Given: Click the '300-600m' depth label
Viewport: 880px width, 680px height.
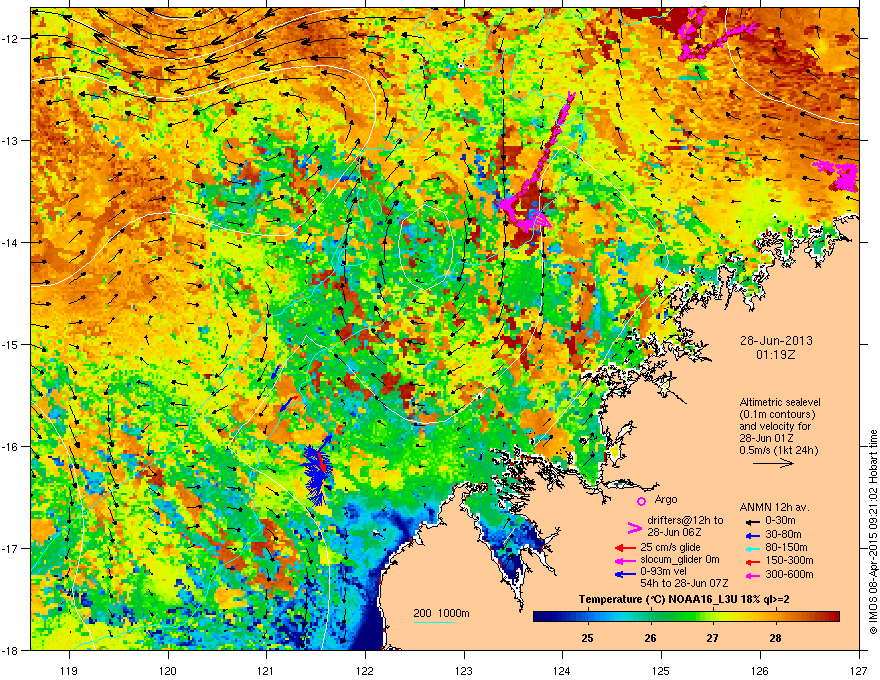Looking at the screenshot, I should (789, 574).
